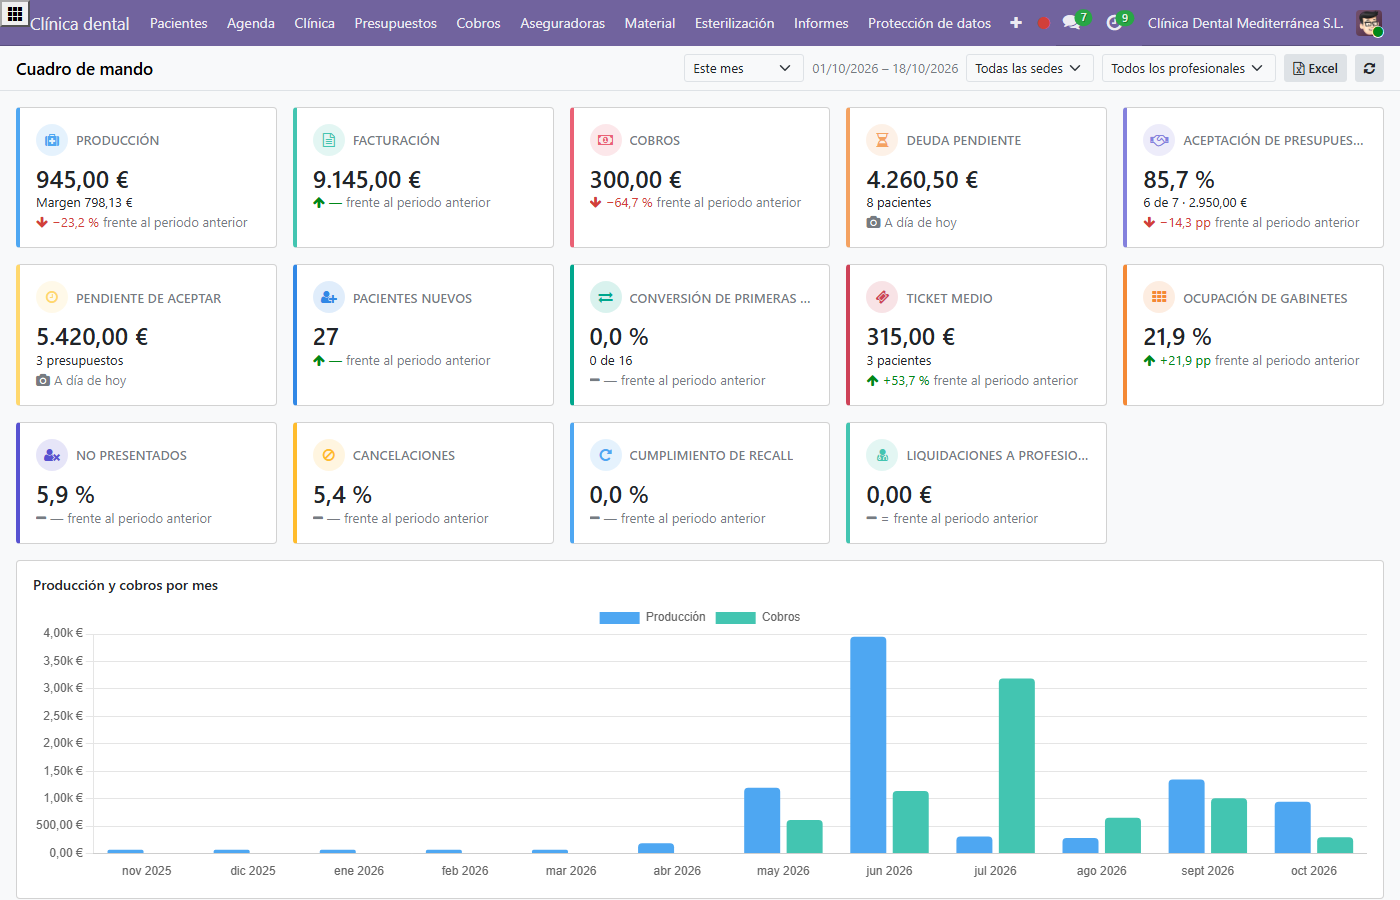Click the plus icon in top navbar
The width and height of the screenshot is (1400, 900).
pyautogui.click(x=1016, y=23)
